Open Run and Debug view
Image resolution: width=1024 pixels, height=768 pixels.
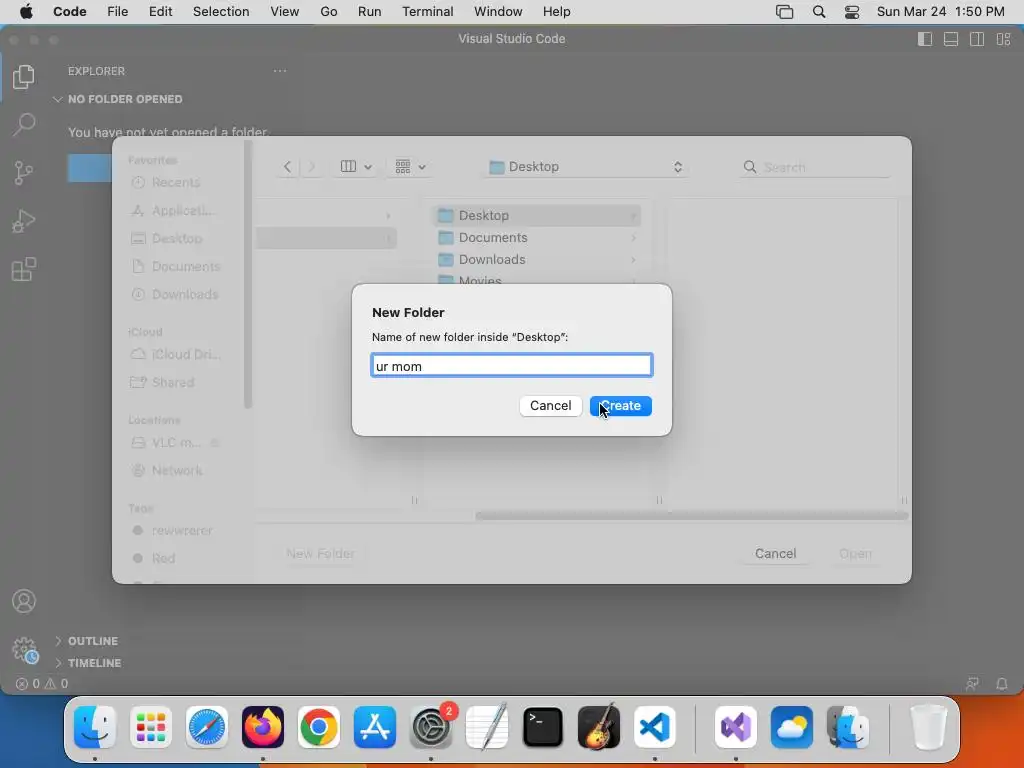tap(24, 221)
